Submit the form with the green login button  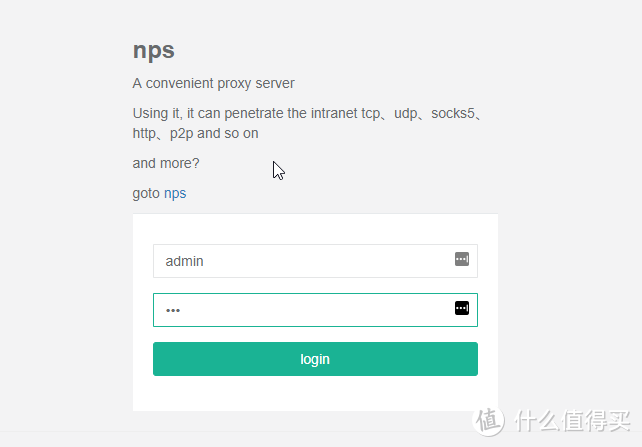tap(315, 359)
